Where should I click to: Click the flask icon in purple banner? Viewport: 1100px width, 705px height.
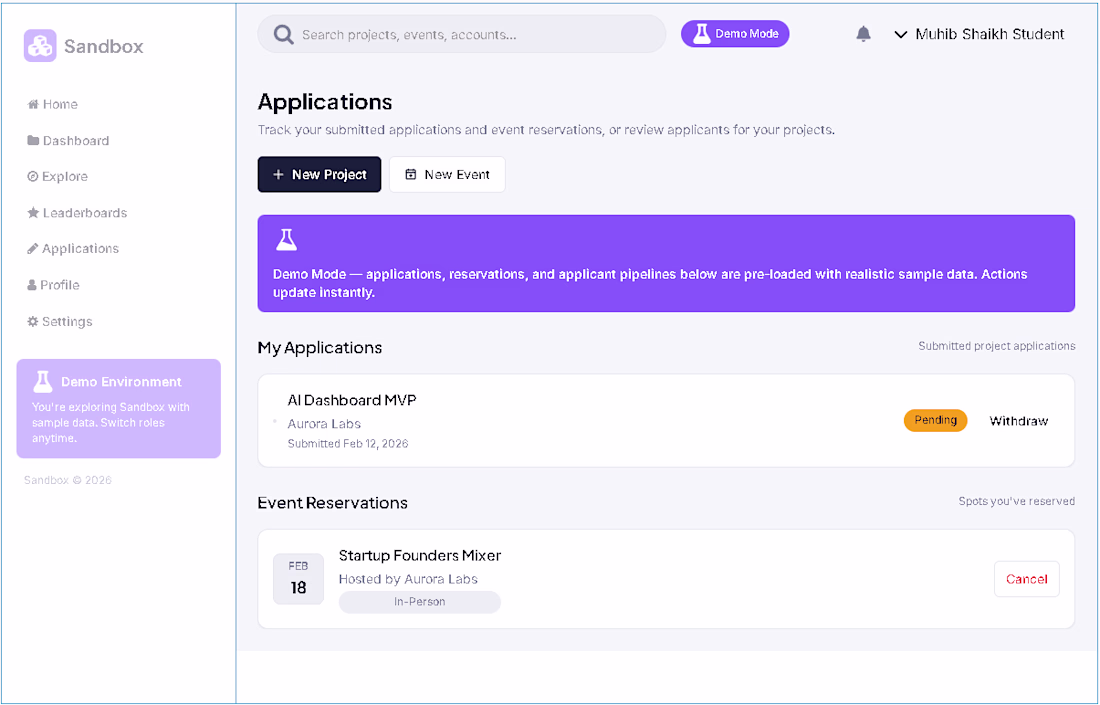(x=286, y=240)
